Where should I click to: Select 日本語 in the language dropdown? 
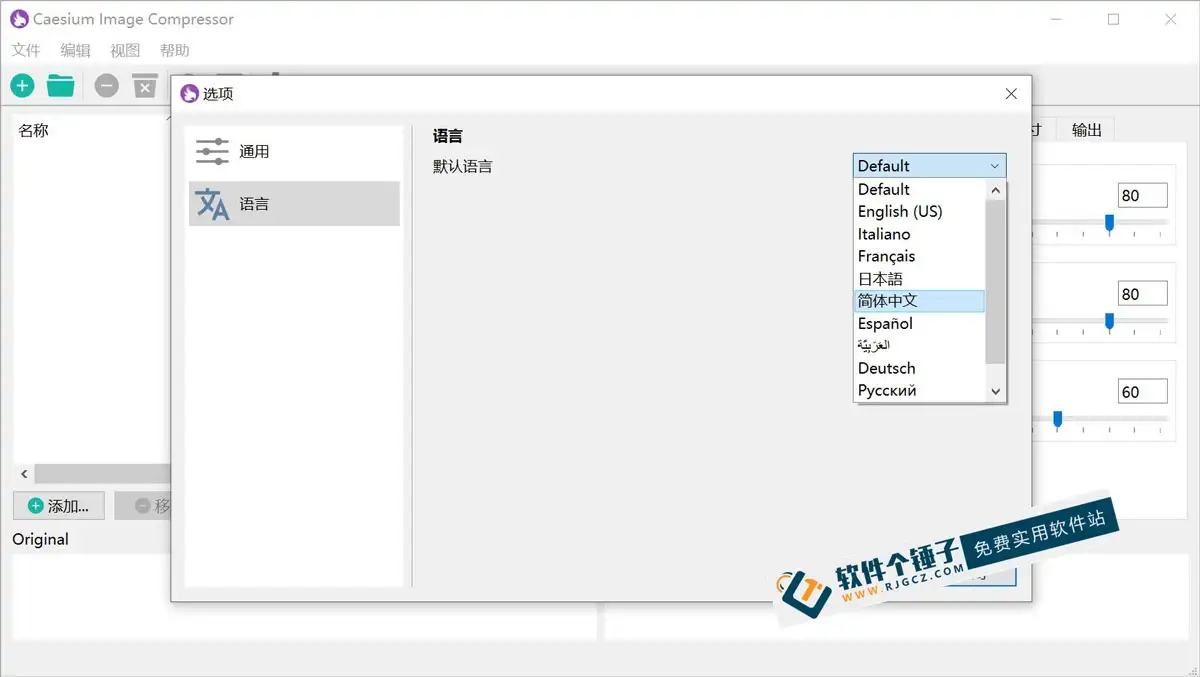tap(919, 279)
